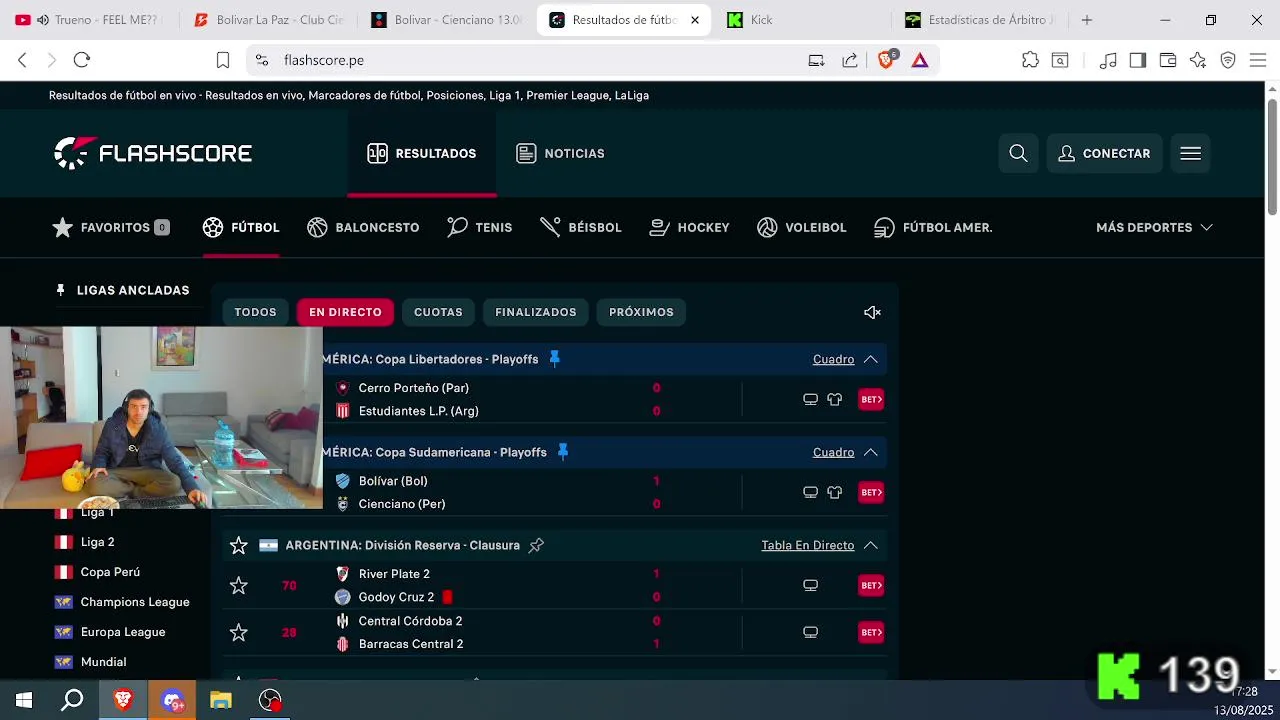Open Copa Perú pinned league
The image size is (1280, 720).
pos(110,572)
